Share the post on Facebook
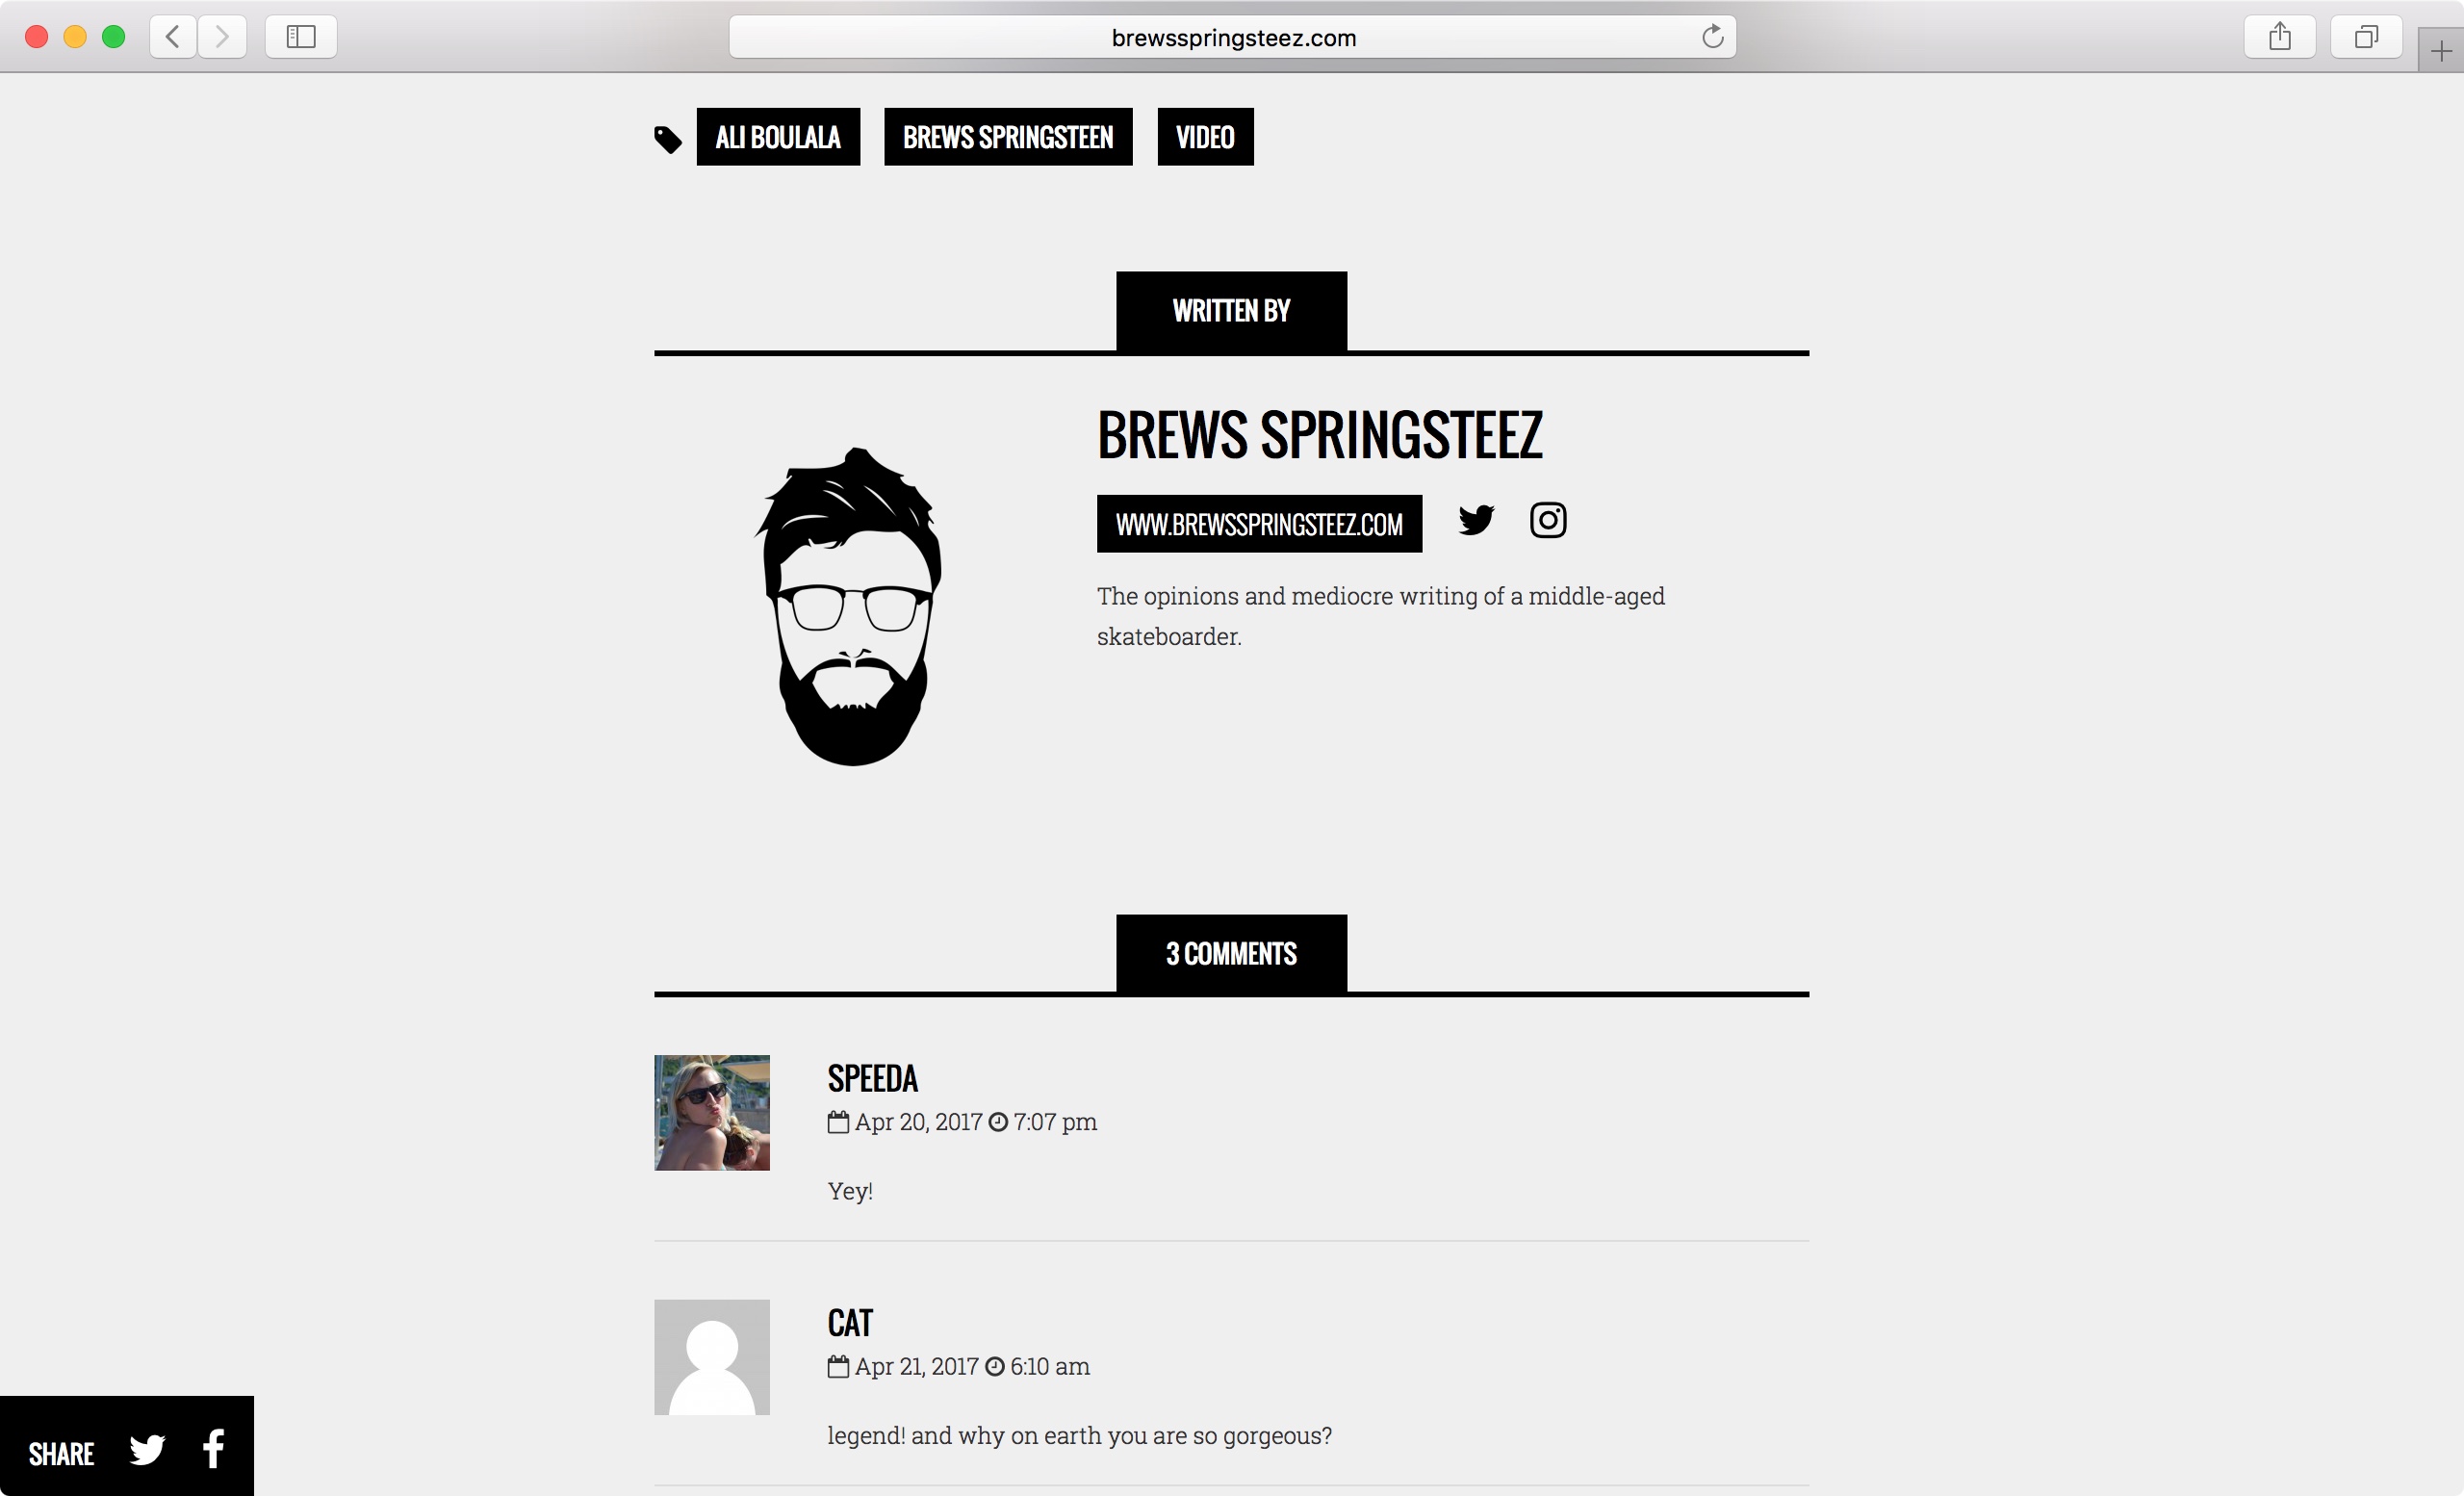2464x1496 pixels. (213, 1449)
